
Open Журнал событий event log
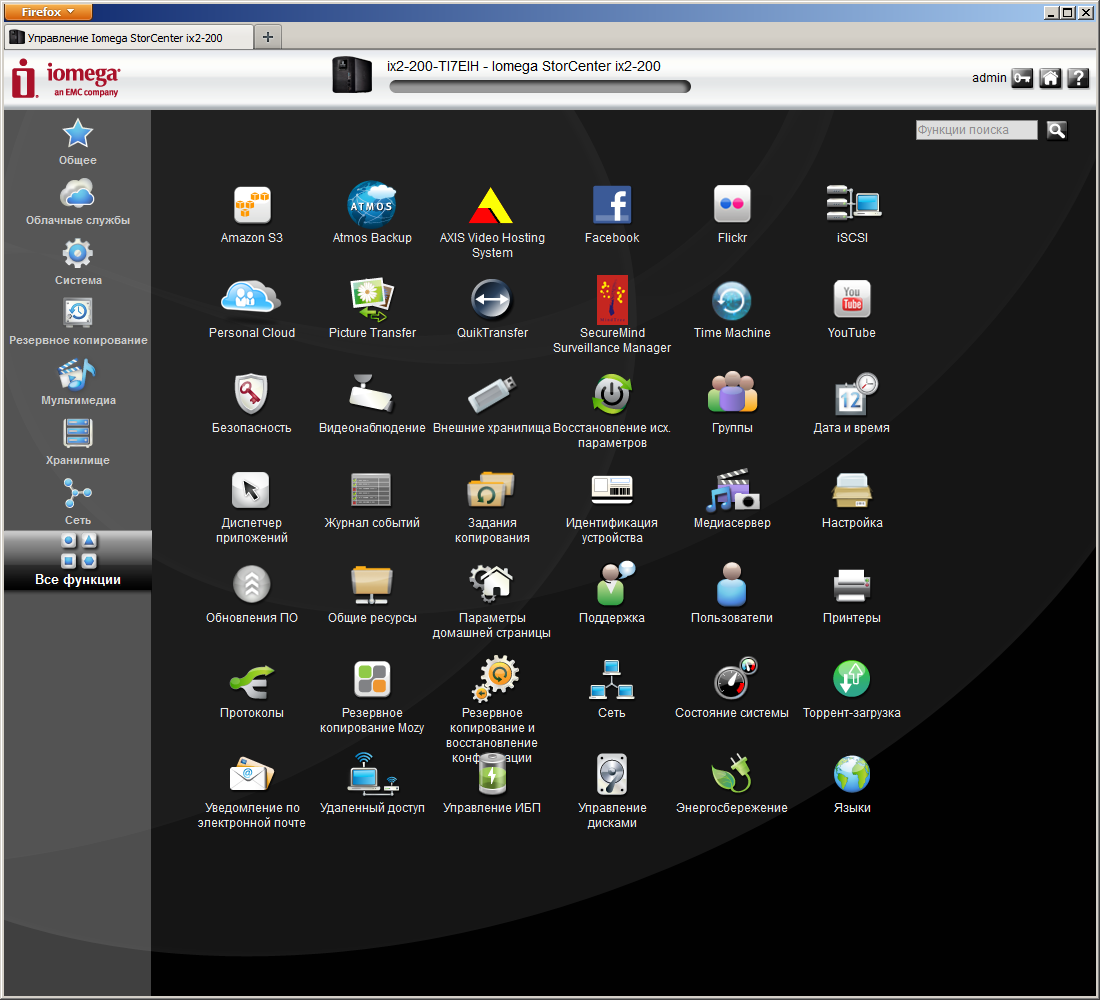pyautogui.click(x=371, y=490)
